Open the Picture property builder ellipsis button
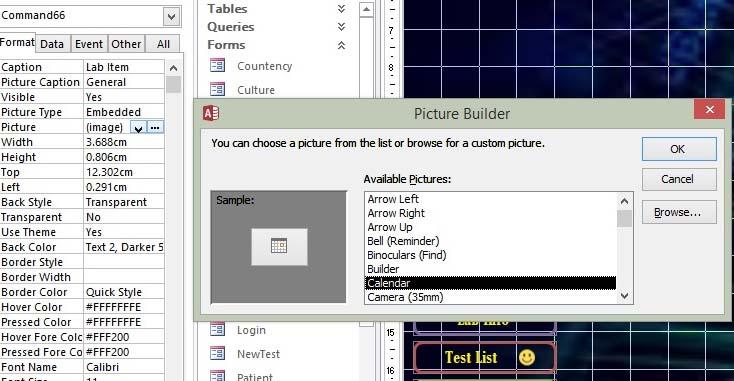734x381 pixels. pos(155,127)
